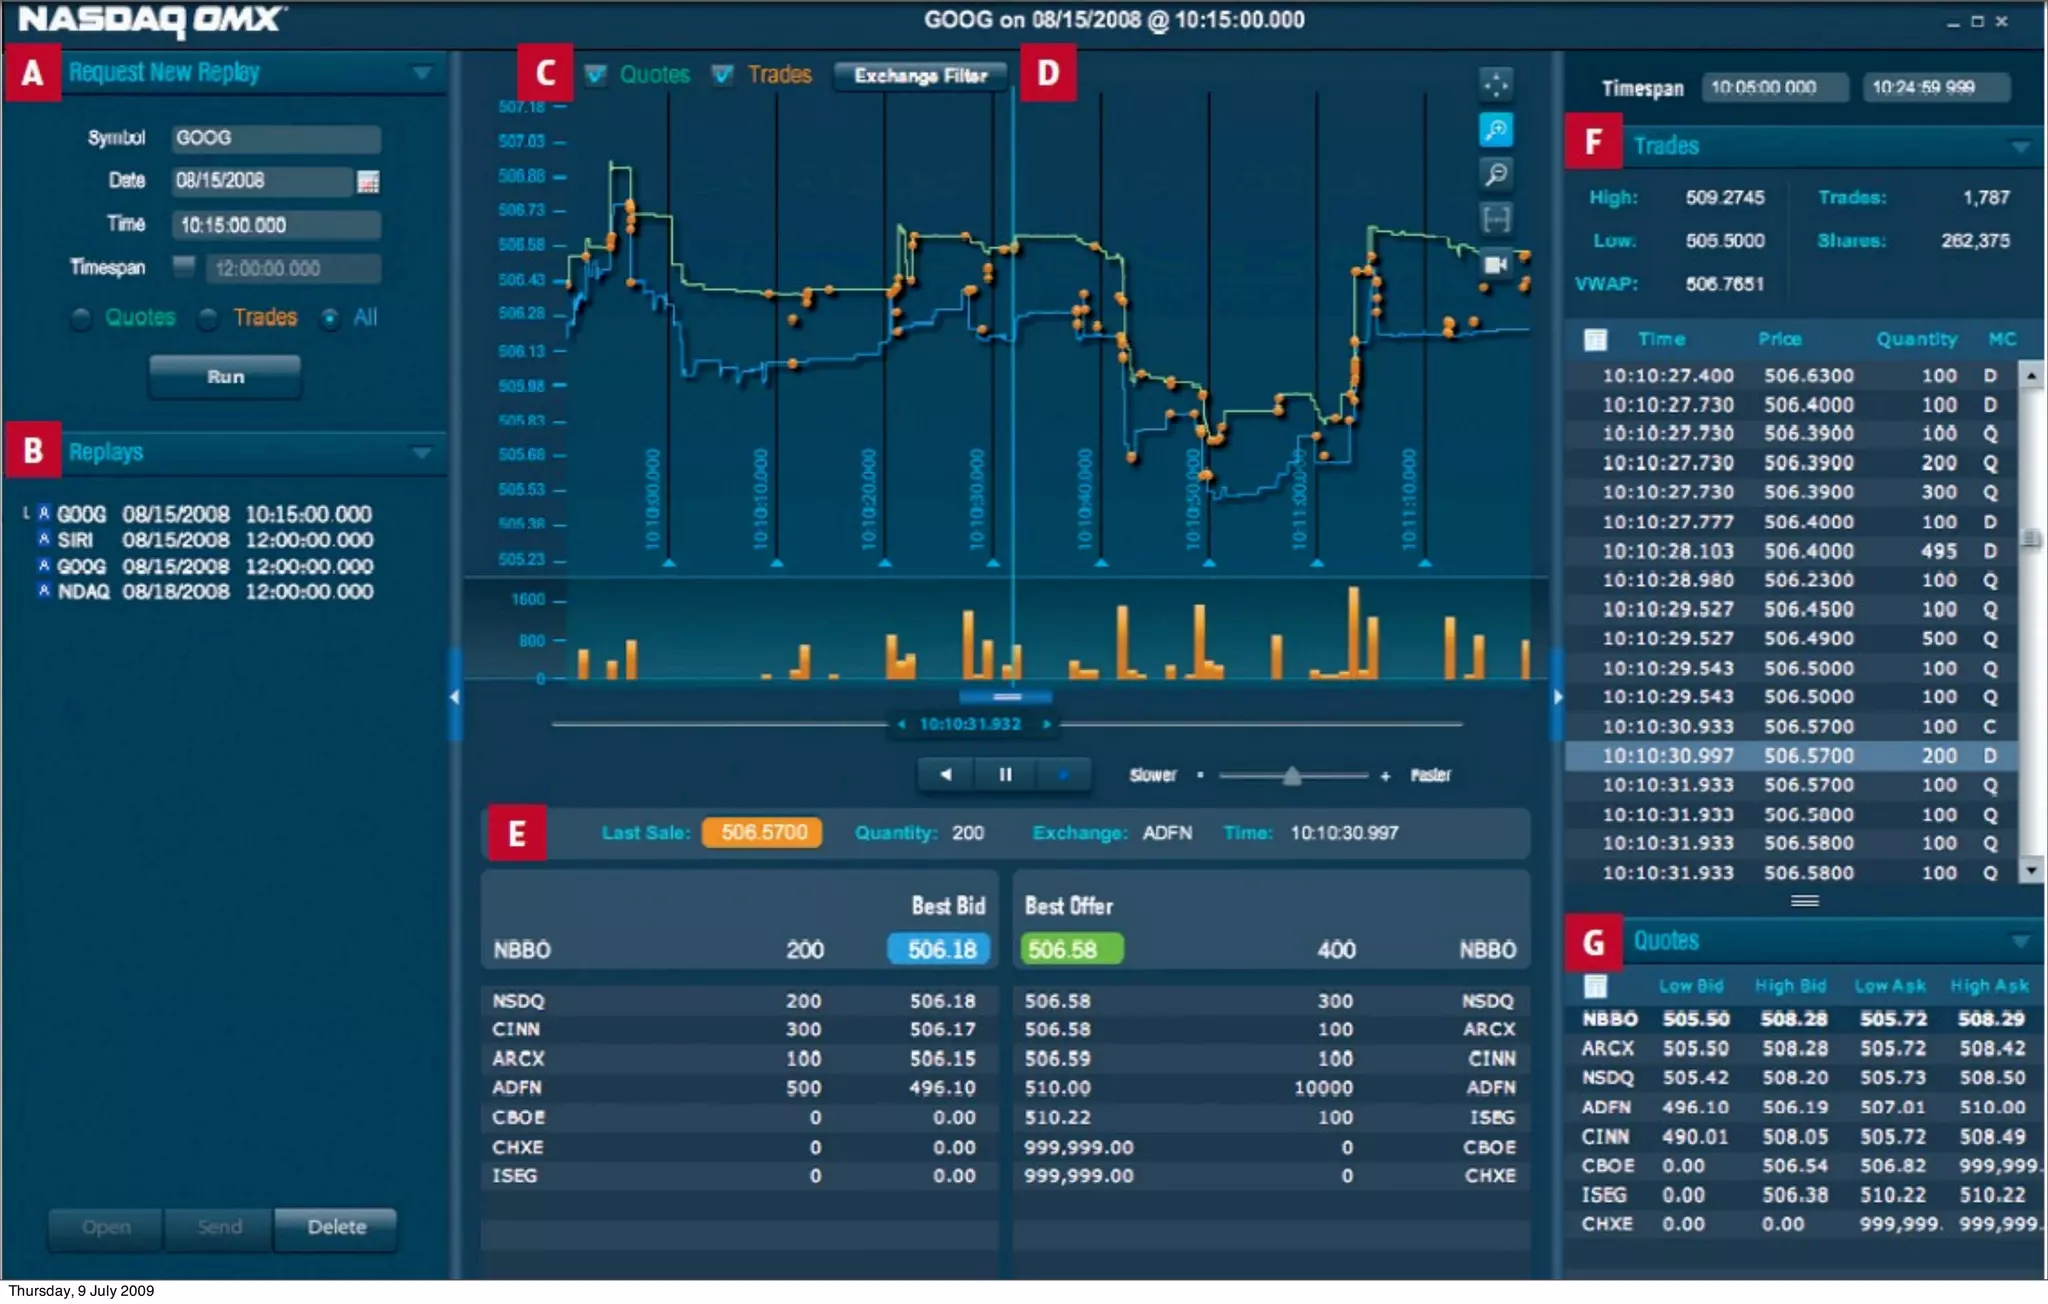
Task: Click the play backward arrow button
Action: click(x=946, y=775)
